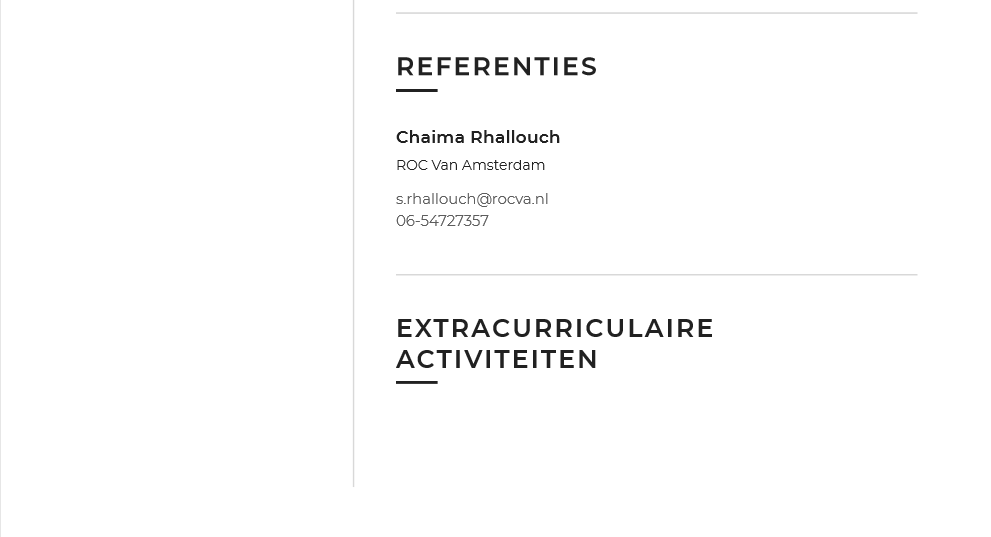991x537 pixels.
Task: Click the @ symbol in the email address
Action: click(x=483, y=199)
